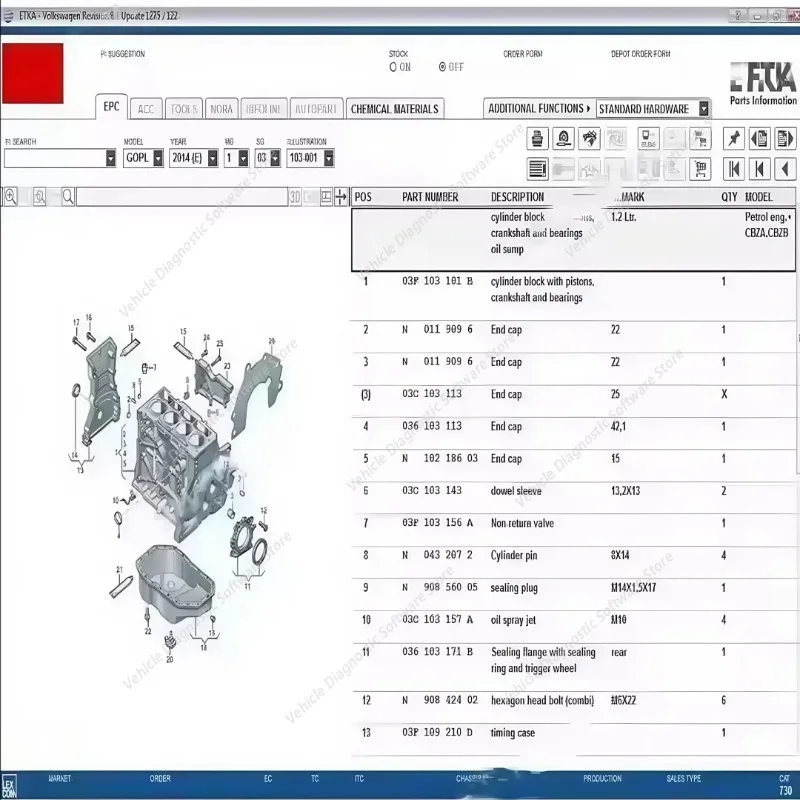The image size is (800, 800).
Task: Switch to the Chemical Materials tab
Action: point(395,109)
